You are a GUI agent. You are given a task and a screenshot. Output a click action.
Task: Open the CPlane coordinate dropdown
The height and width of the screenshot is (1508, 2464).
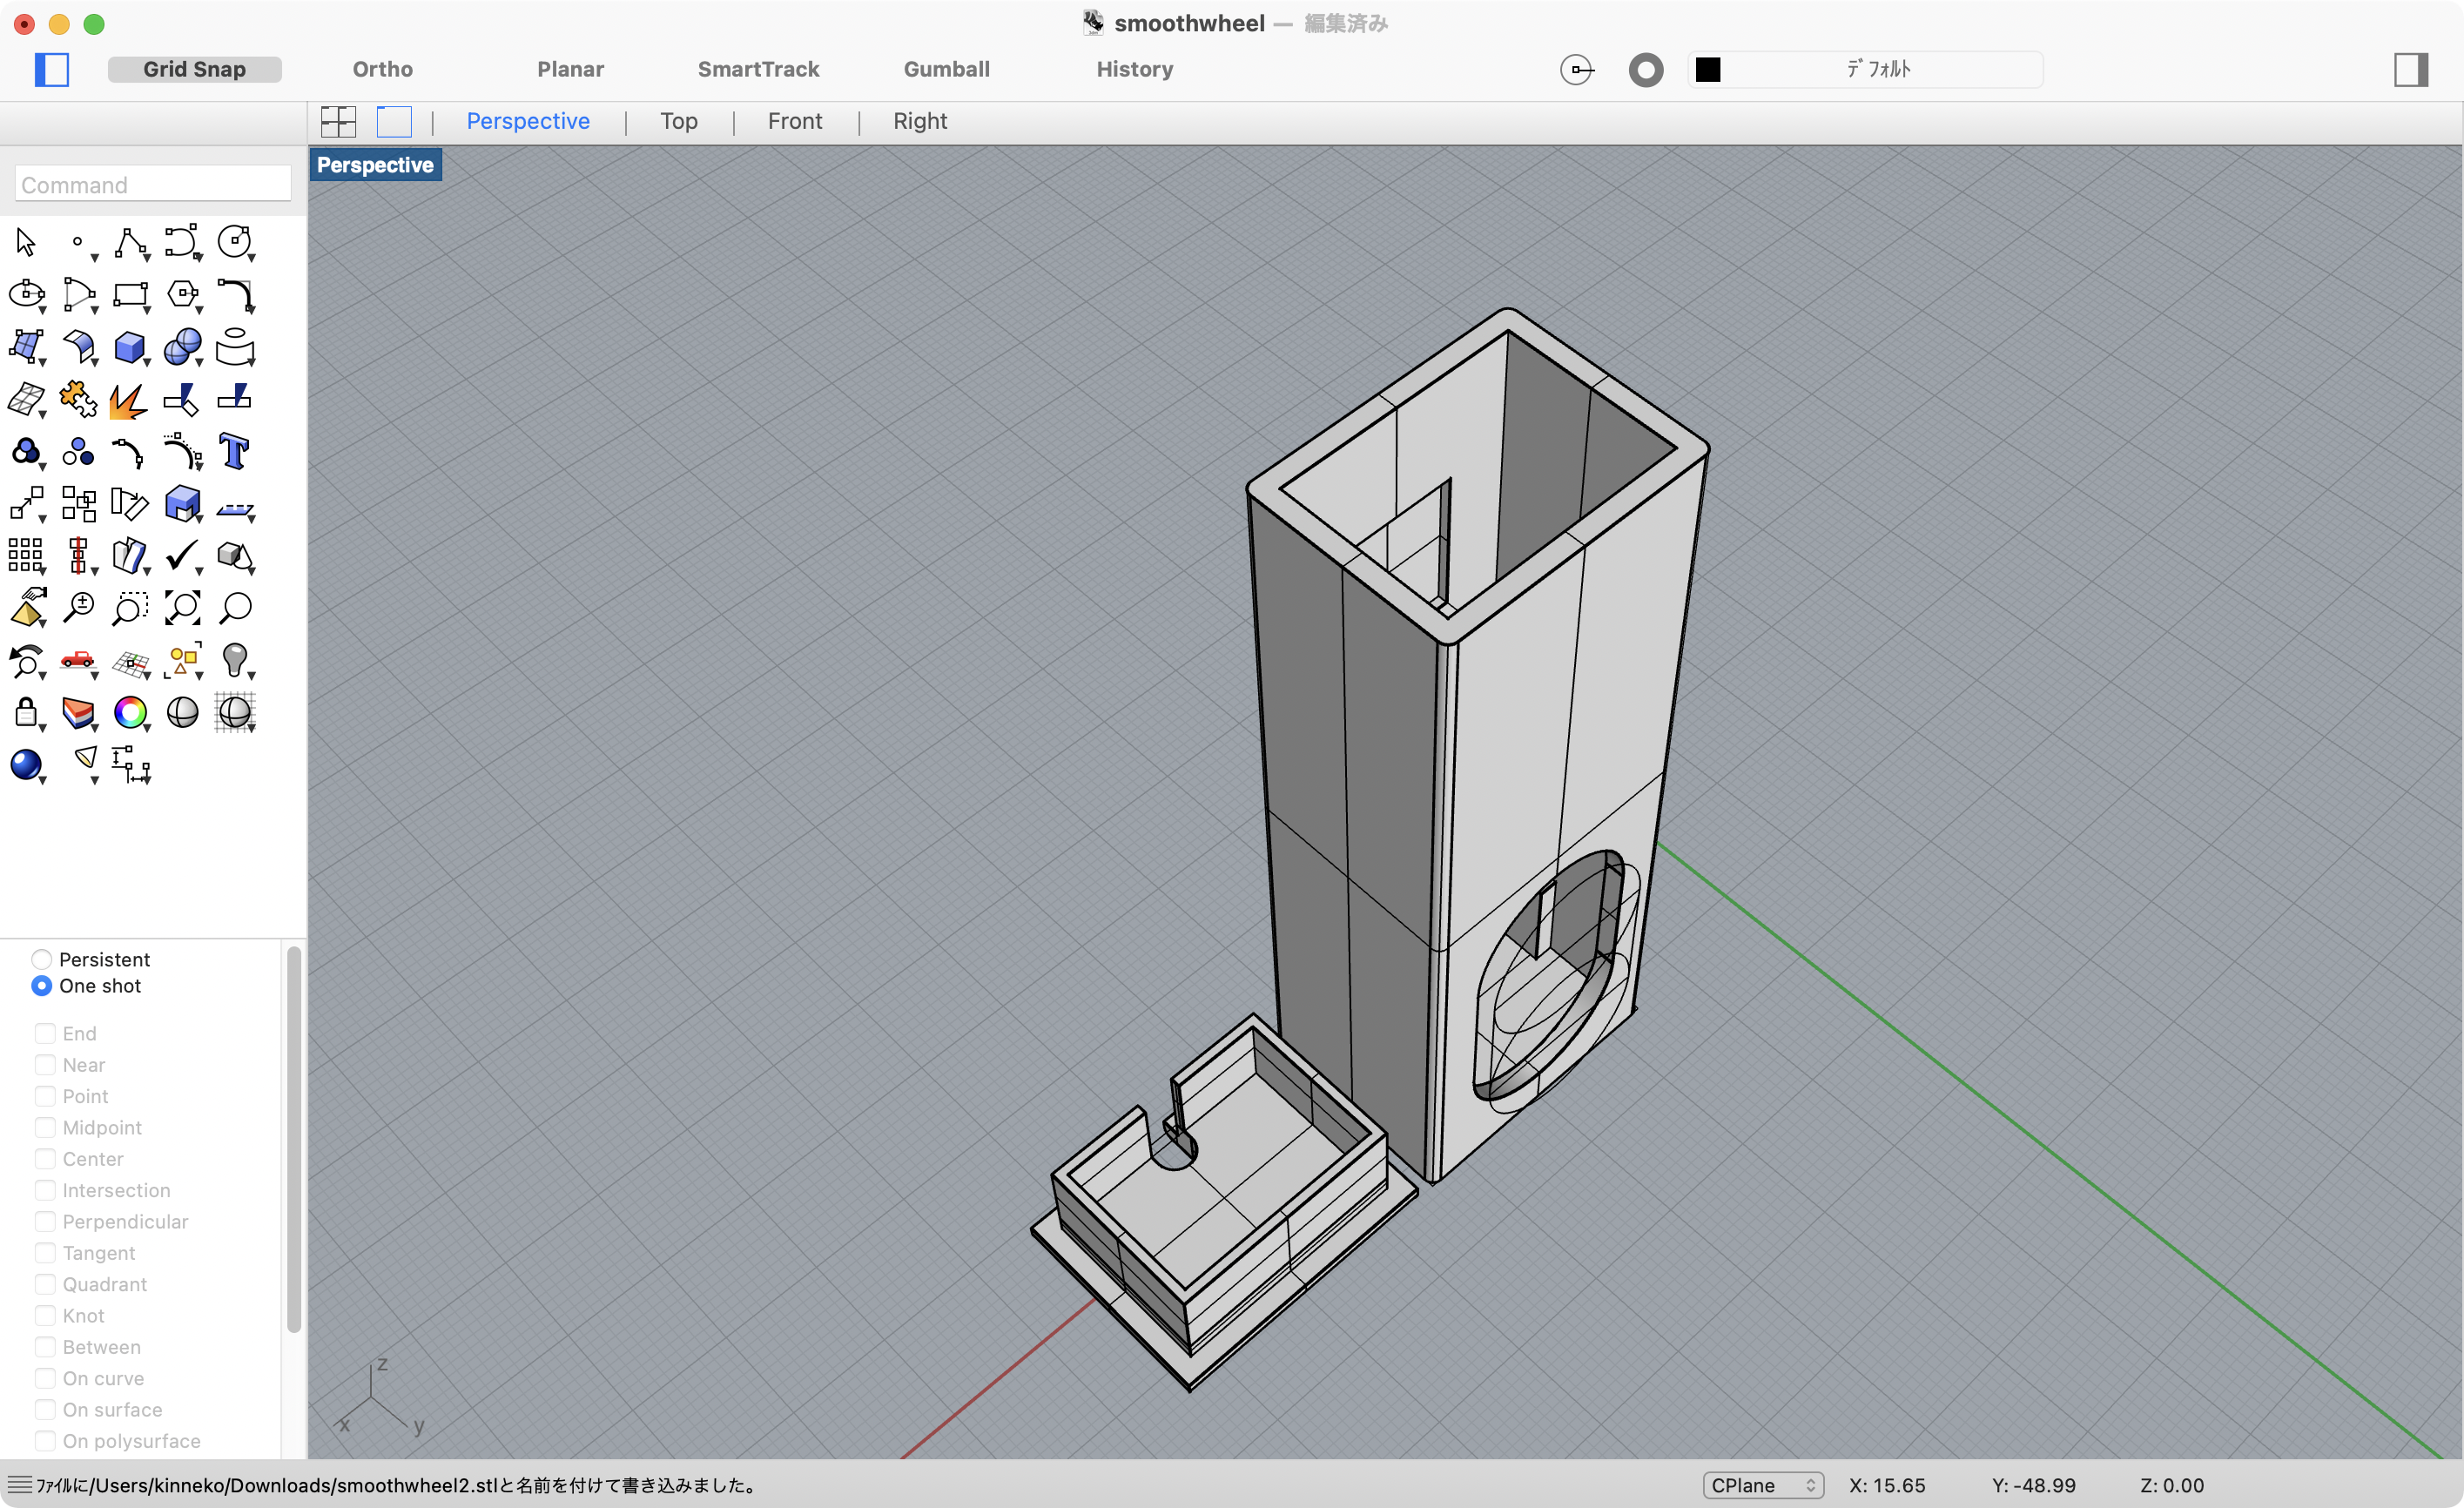(1763, 1485)
